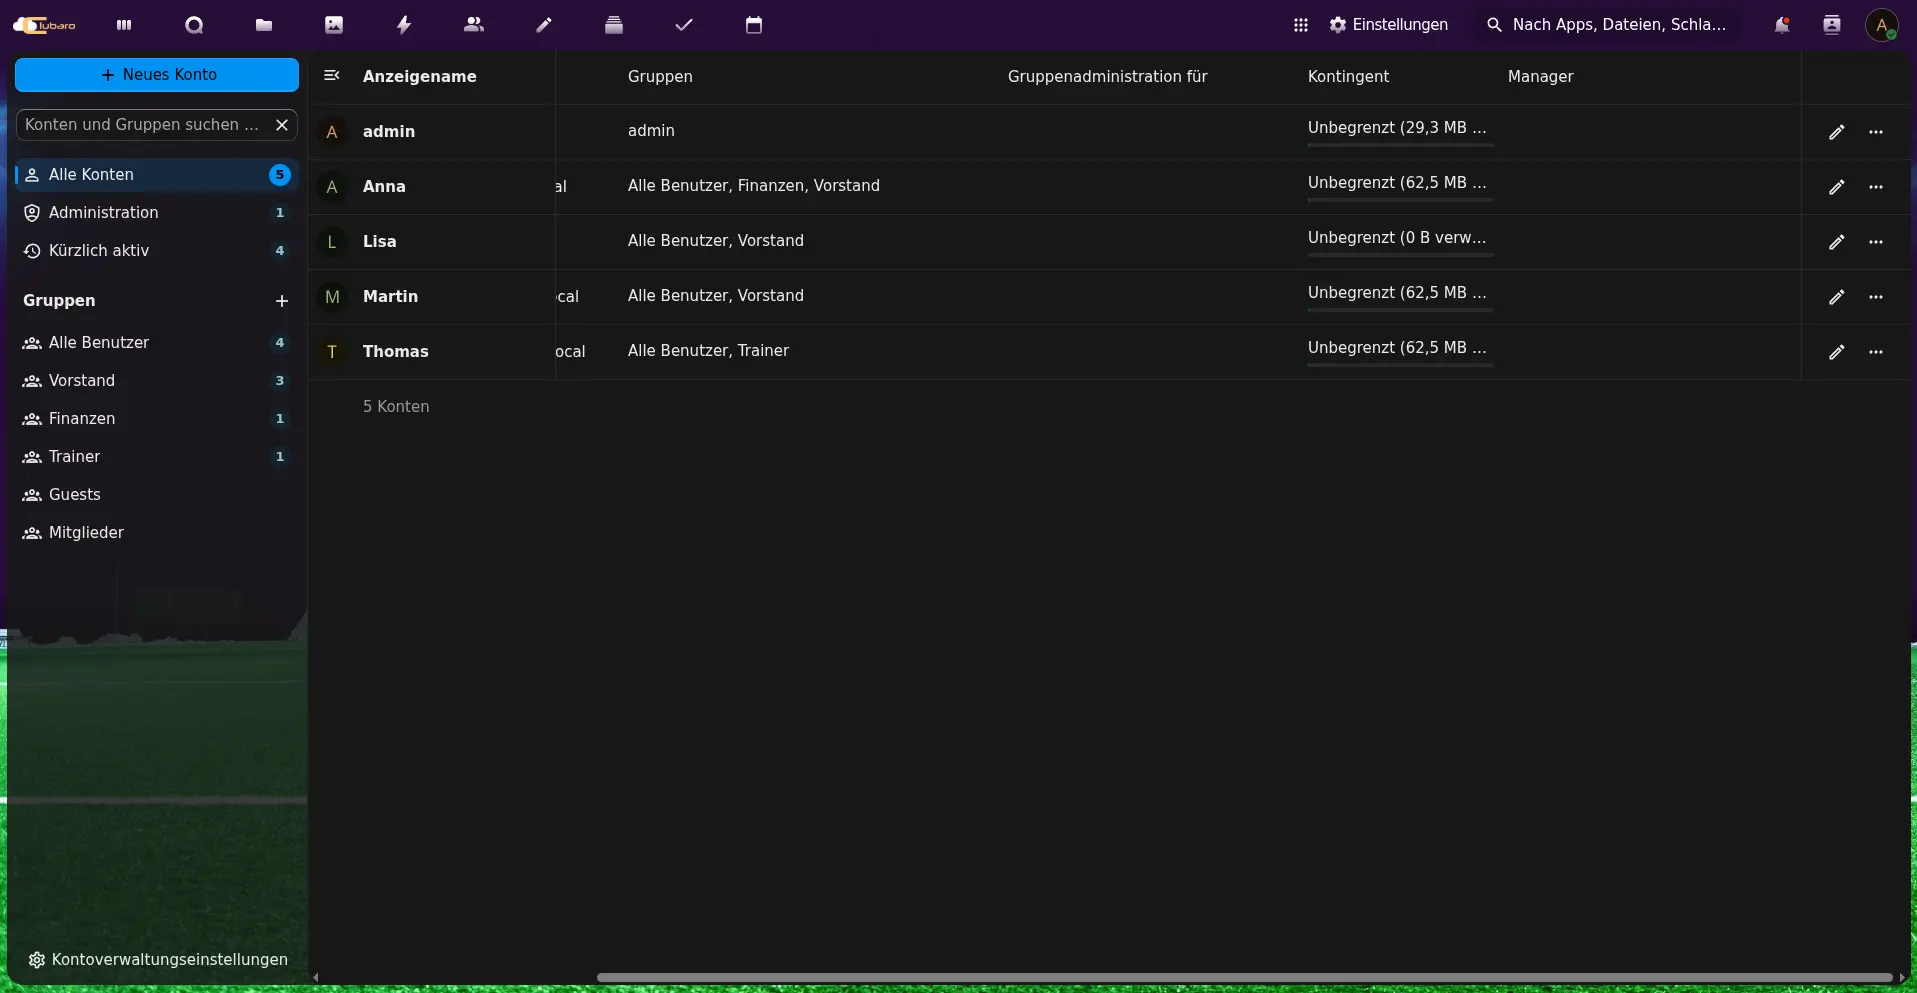Open the Photos app icon

(x=334, y=25)
